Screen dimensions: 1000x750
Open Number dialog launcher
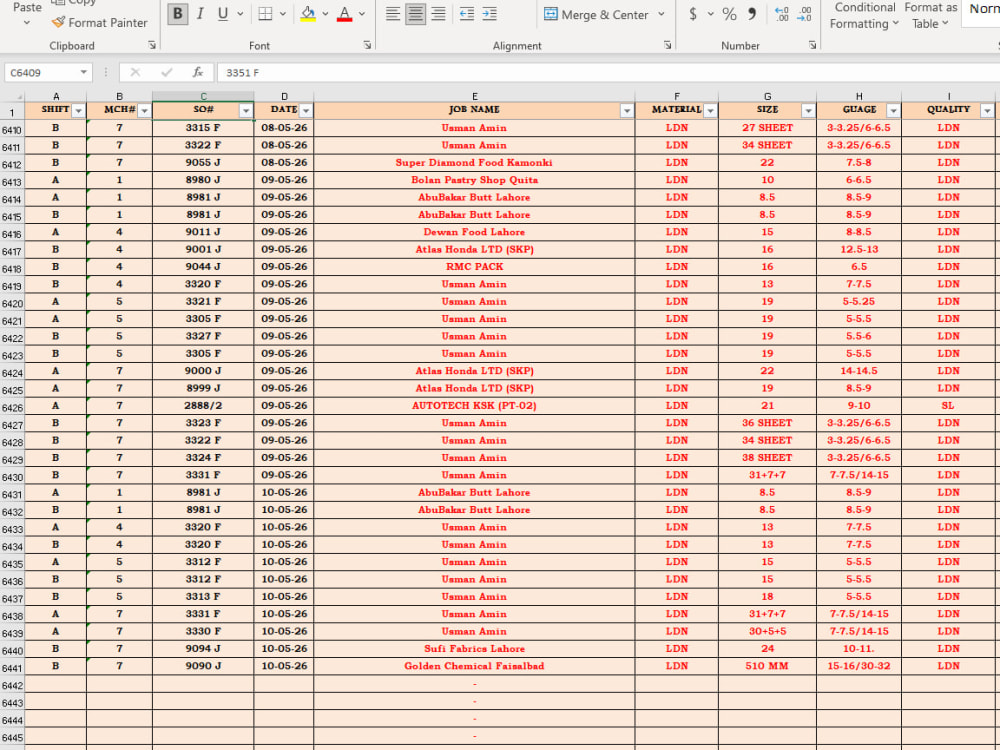pyautogui.click(x=812, y=45)
